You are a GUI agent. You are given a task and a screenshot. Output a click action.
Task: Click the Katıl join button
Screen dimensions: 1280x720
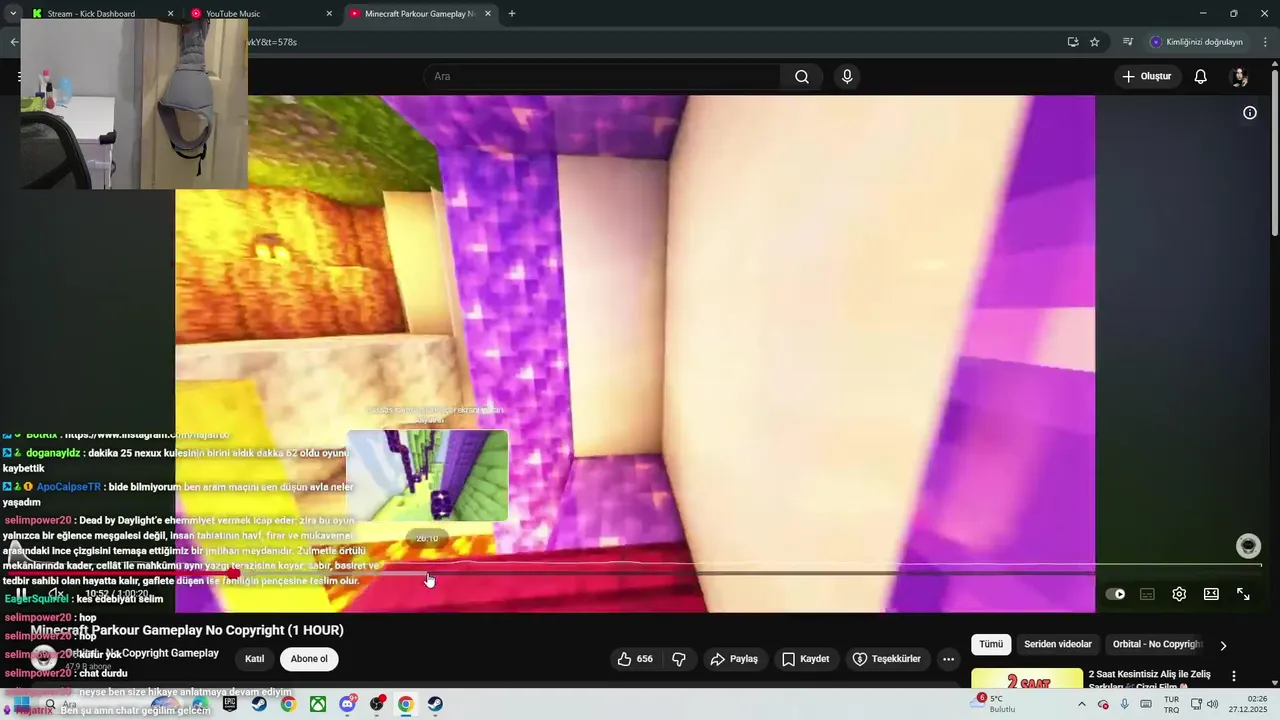[x=255, y=659]
